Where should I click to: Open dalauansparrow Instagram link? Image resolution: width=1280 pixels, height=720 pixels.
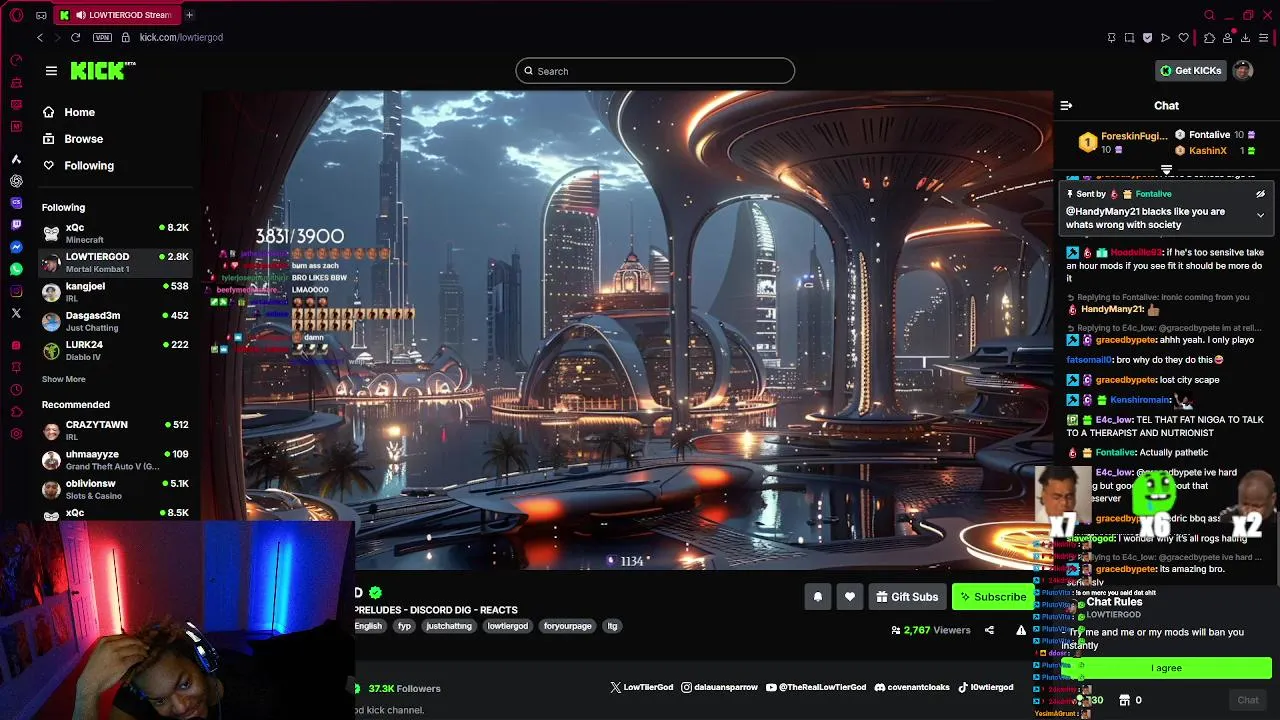720,688
